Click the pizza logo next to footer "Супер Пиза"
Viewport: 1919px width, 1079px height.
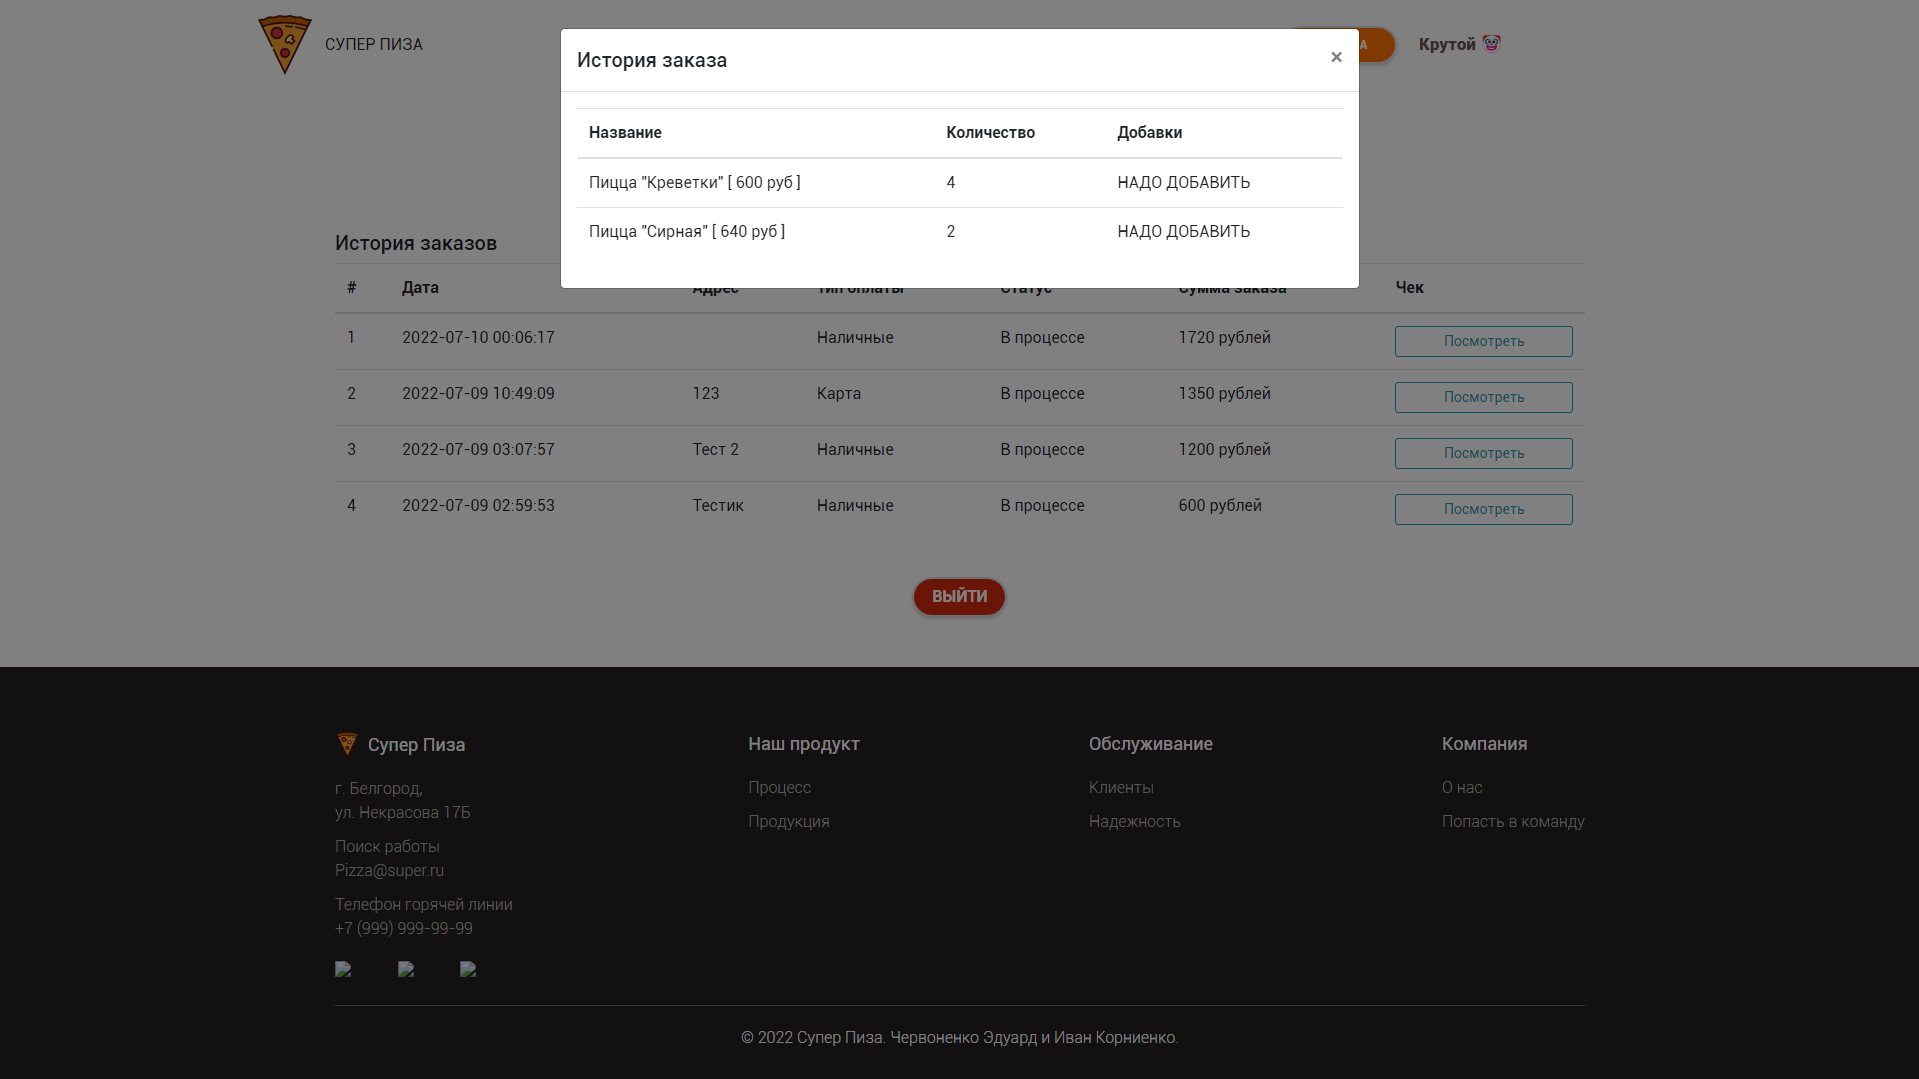(346, 744)
